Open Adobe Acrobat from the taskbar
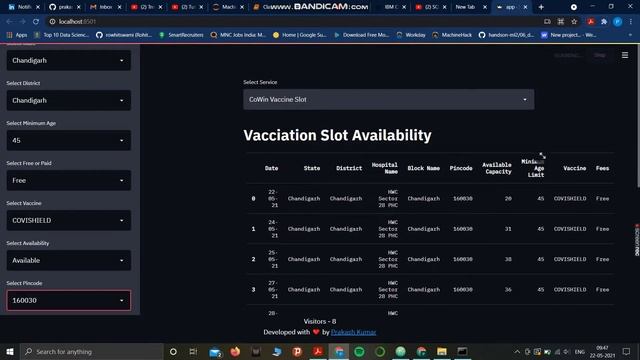The width and height of the screenshot is (640, 360). pos(318,351)
